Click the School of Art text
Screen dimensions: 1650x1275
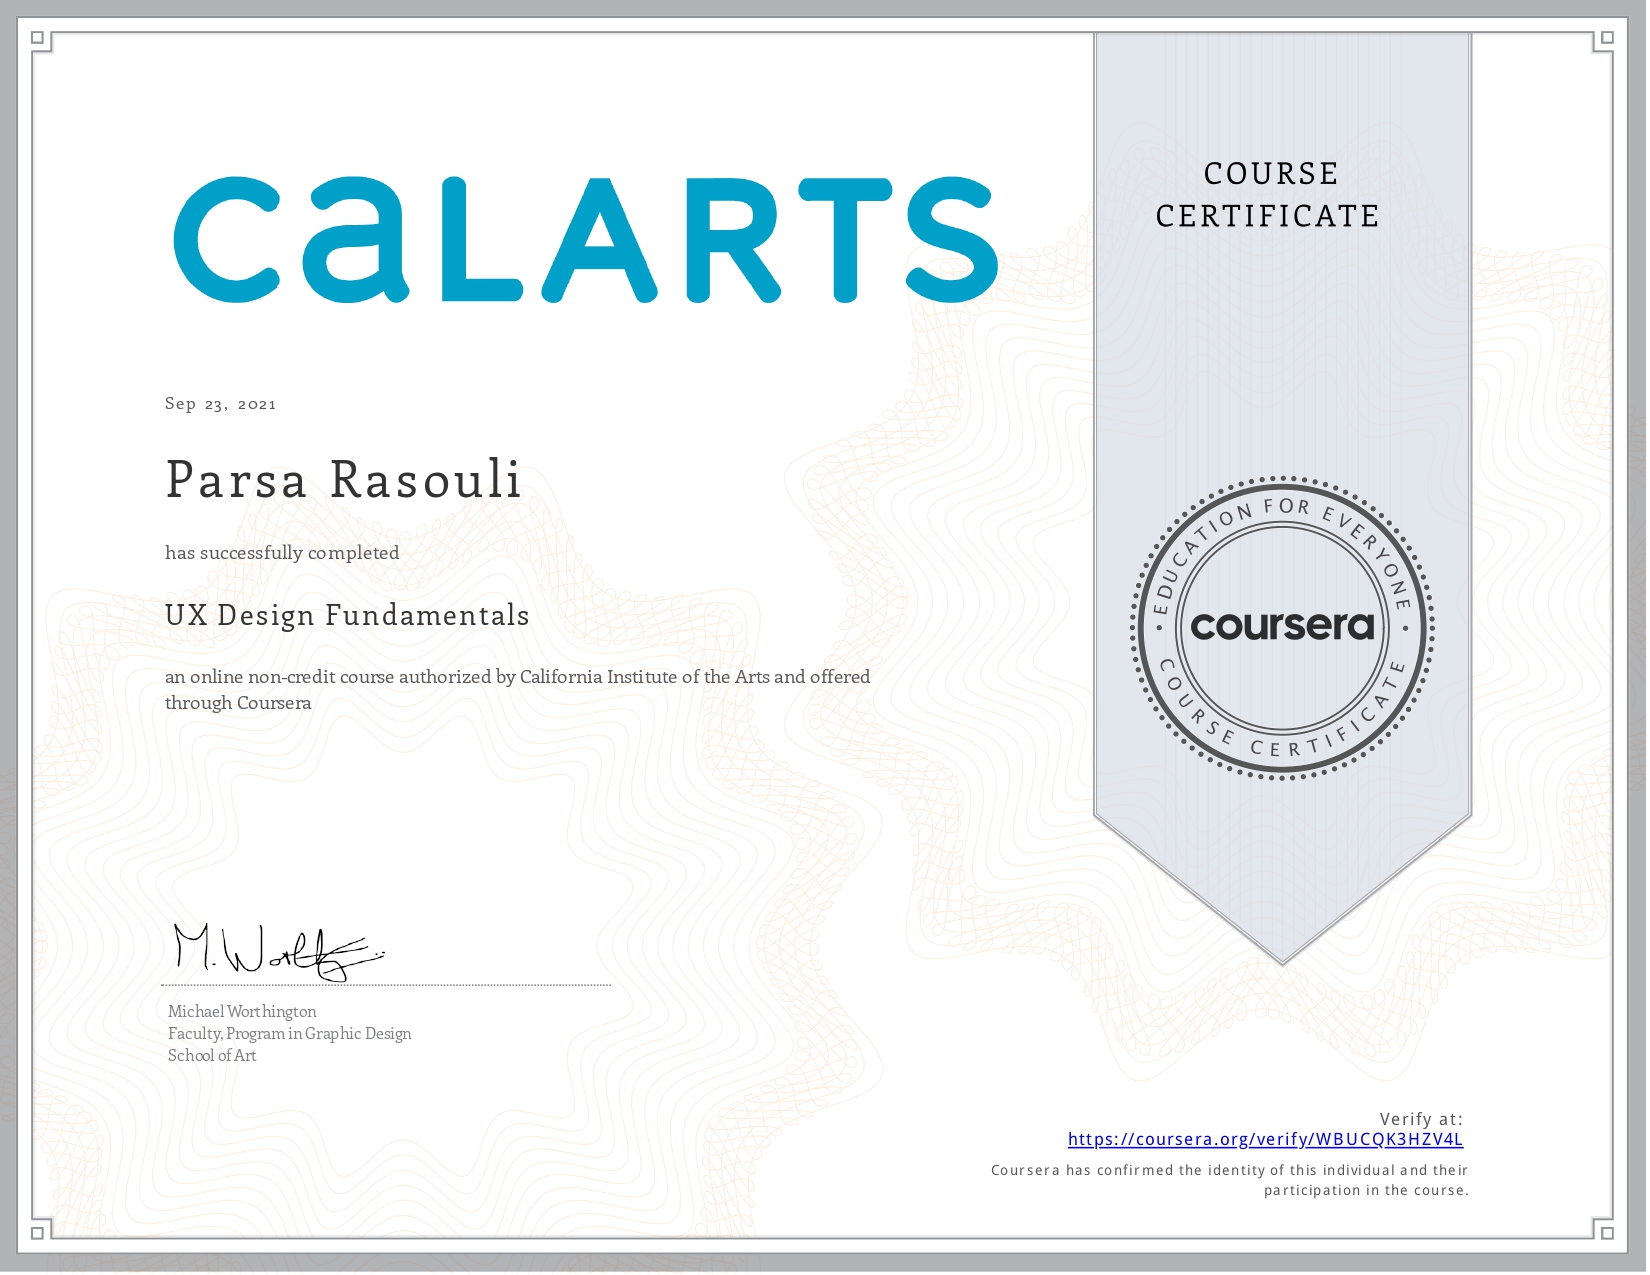(x=212, y=1056)
